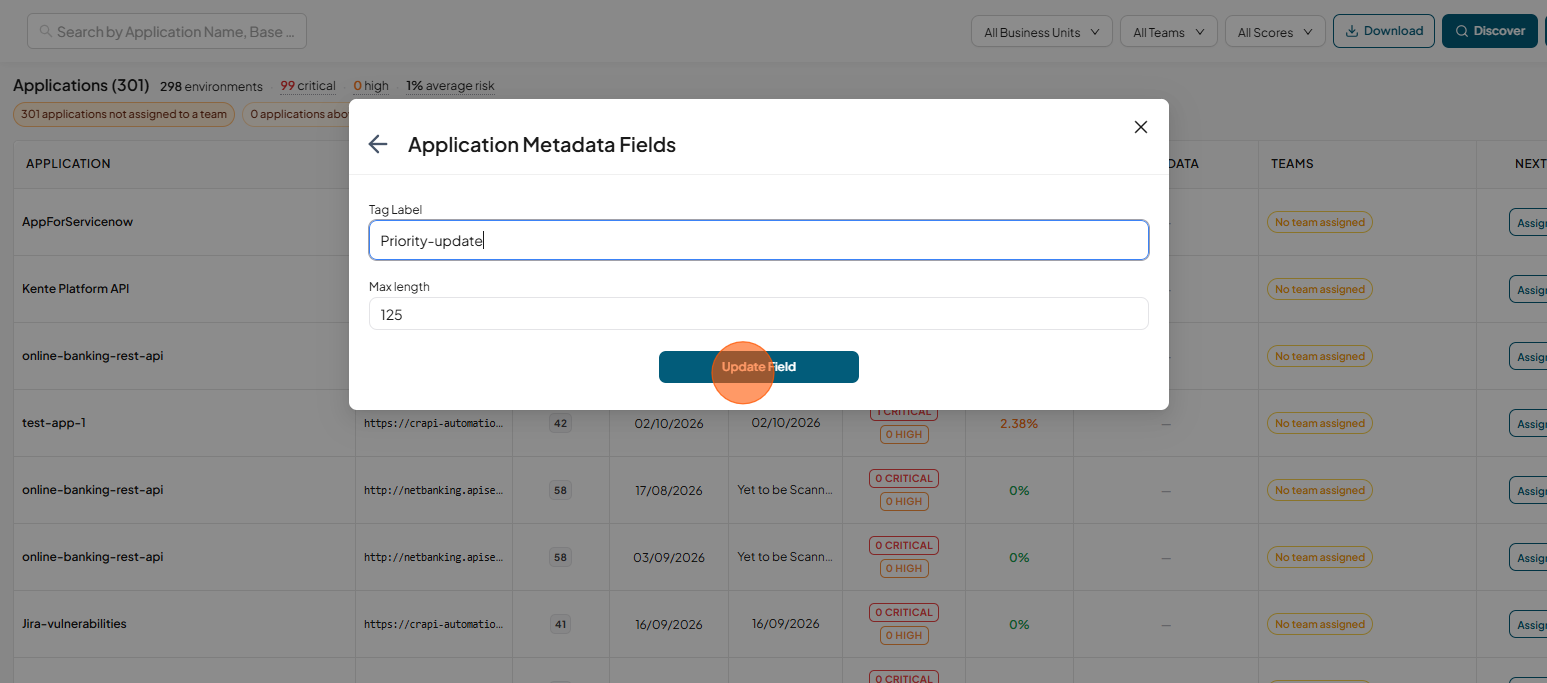Click the endpoint count 42 badge
This screenshot has width=1547, height=683.
coord(560,423)
